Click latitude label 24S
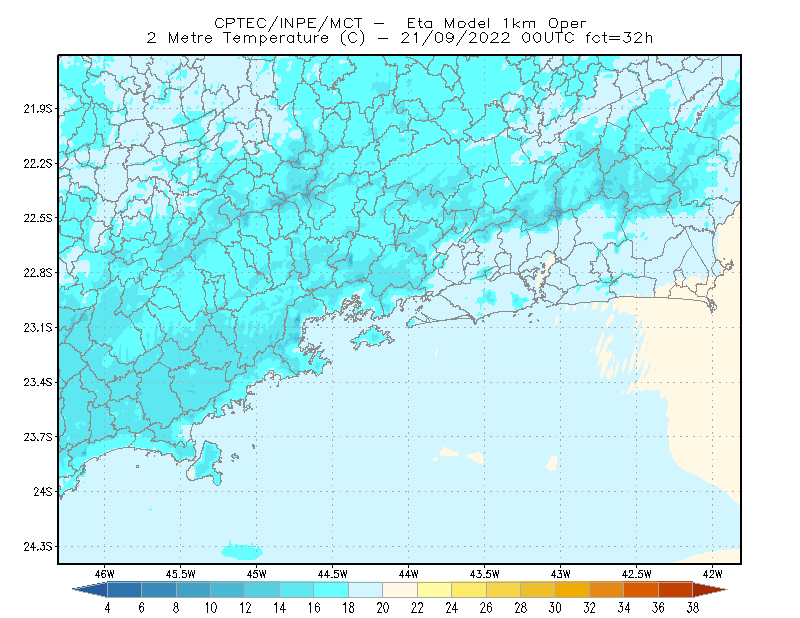The width and height of the screenshot is (800, 618). 43,491
